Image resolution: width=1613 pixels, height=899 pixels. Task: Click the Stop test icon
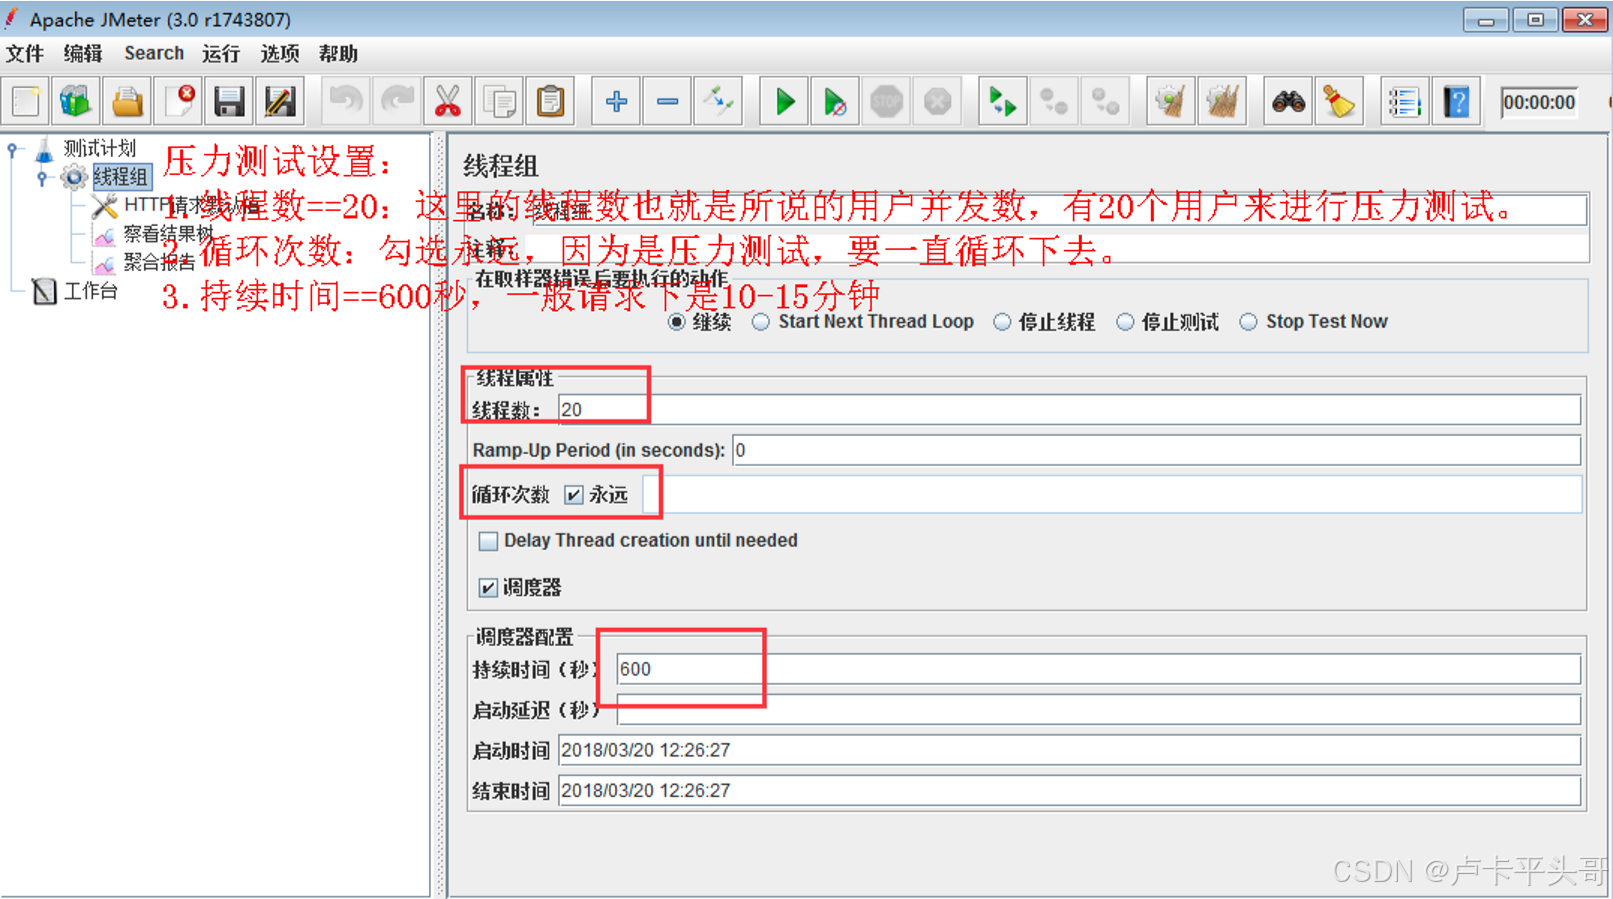(886, 101)
